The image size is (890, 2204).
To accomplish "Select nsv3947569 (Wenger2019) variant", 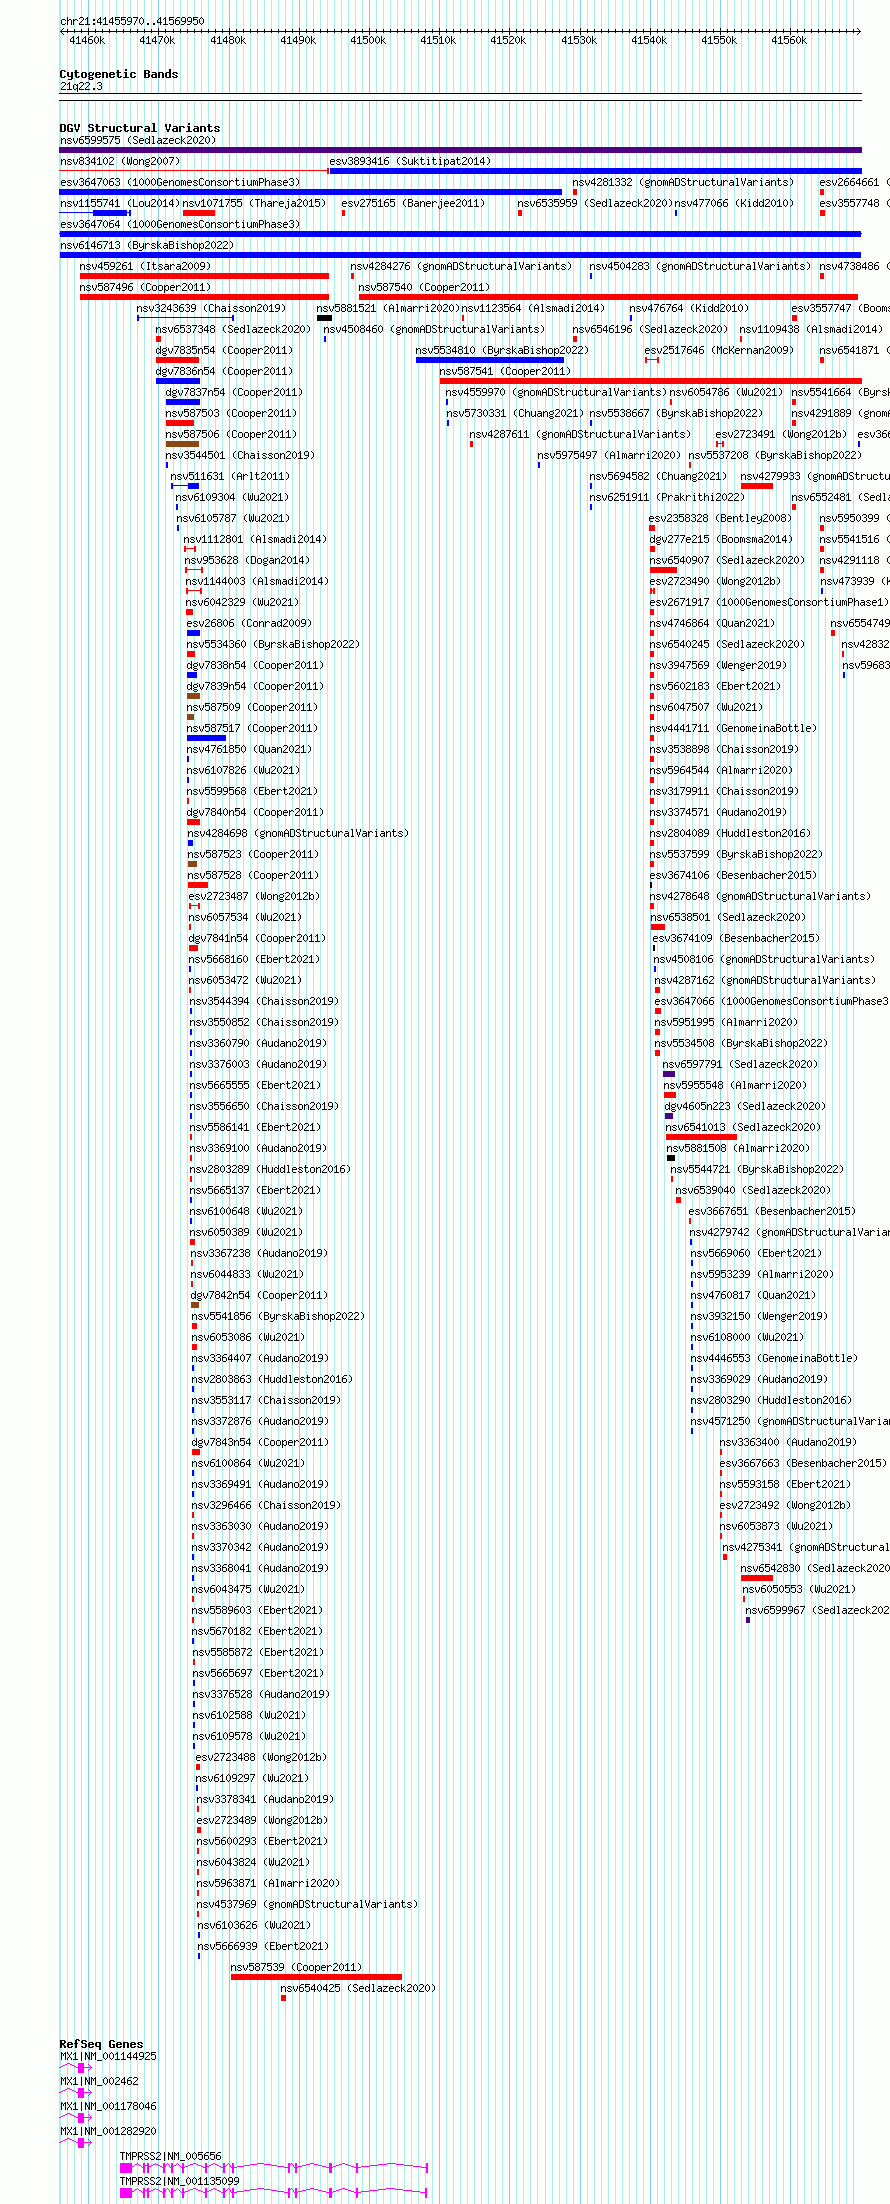I will 718,665.
